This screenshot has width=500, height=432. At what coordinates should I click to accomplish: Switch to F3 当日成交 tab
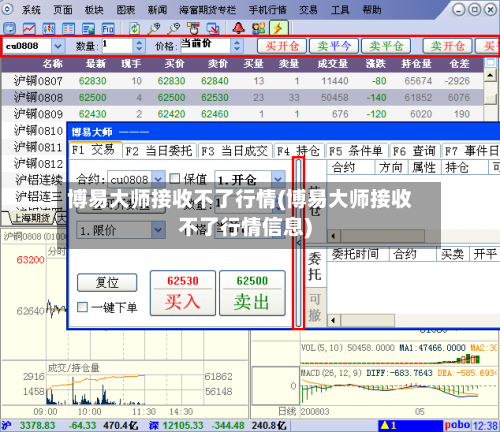(x=235, y=151)
